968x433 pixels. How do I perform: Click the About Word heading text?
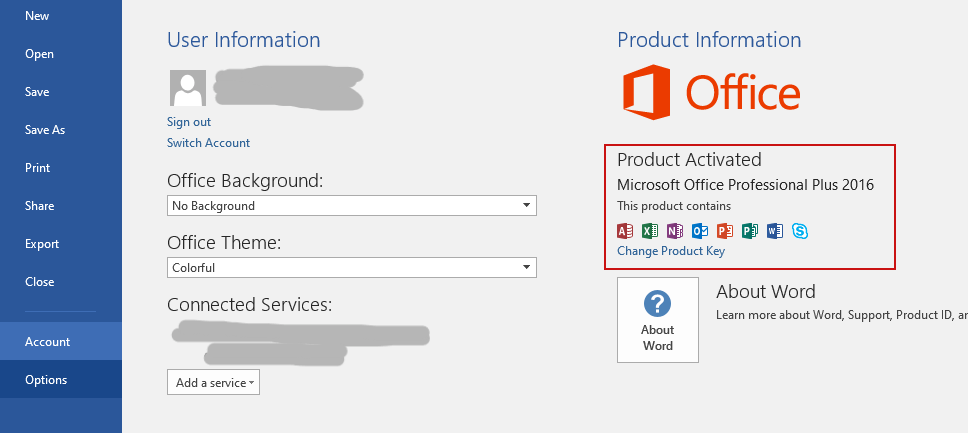(x=766, y=292)
